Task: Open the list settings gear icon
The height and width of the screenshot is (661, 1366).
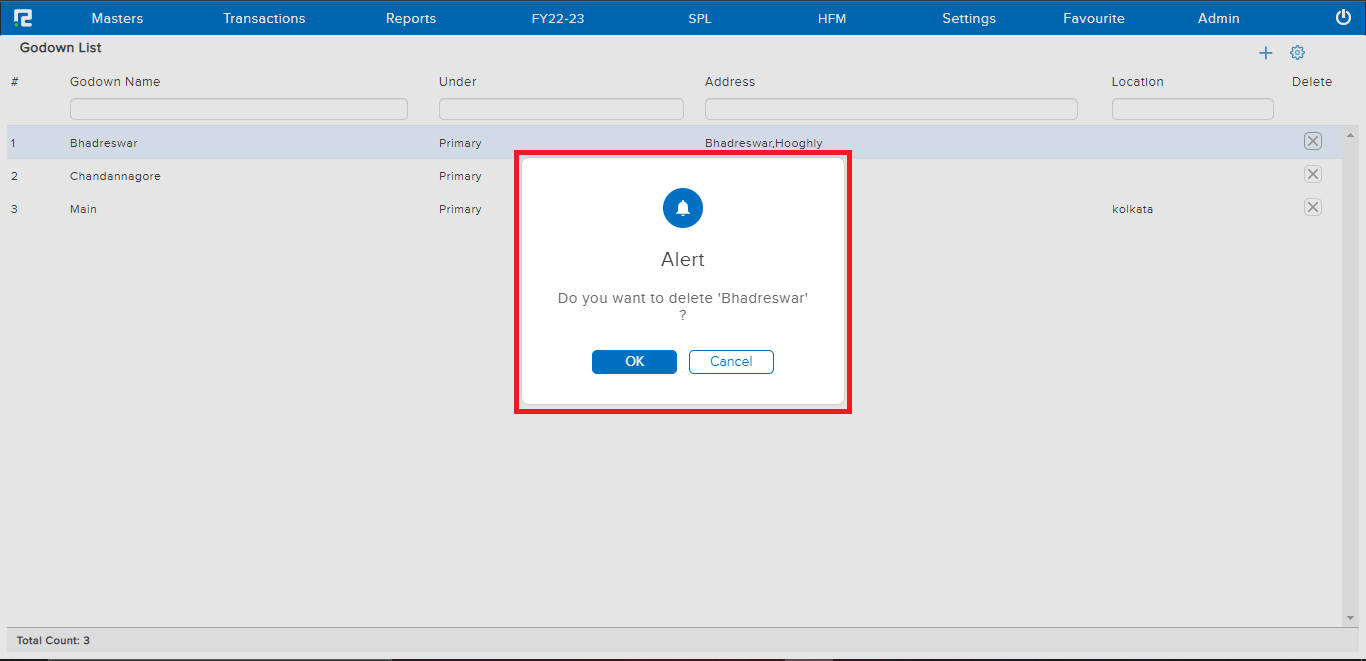Action: pos(1297,53)
